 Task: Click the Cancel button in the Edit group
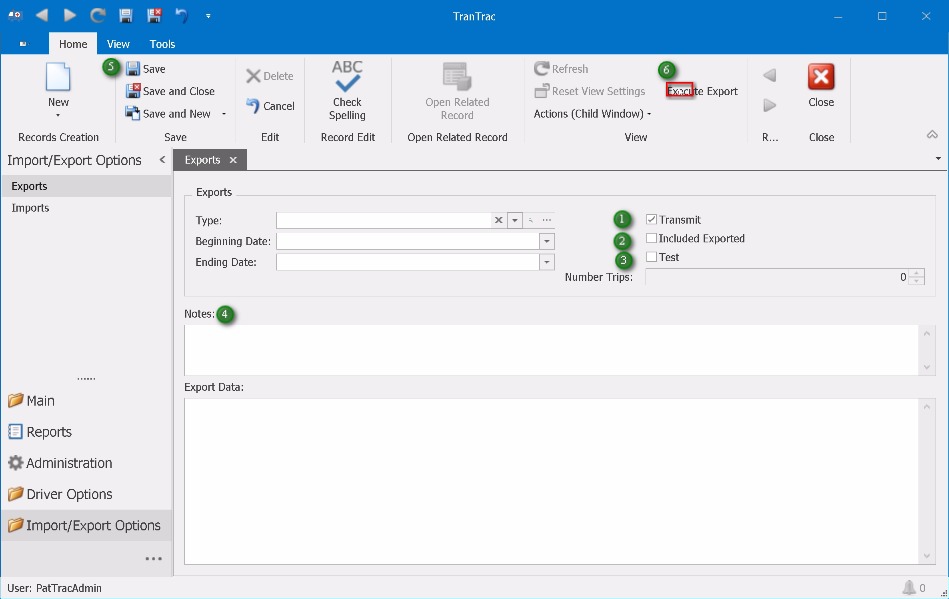[x=270, y=106]
